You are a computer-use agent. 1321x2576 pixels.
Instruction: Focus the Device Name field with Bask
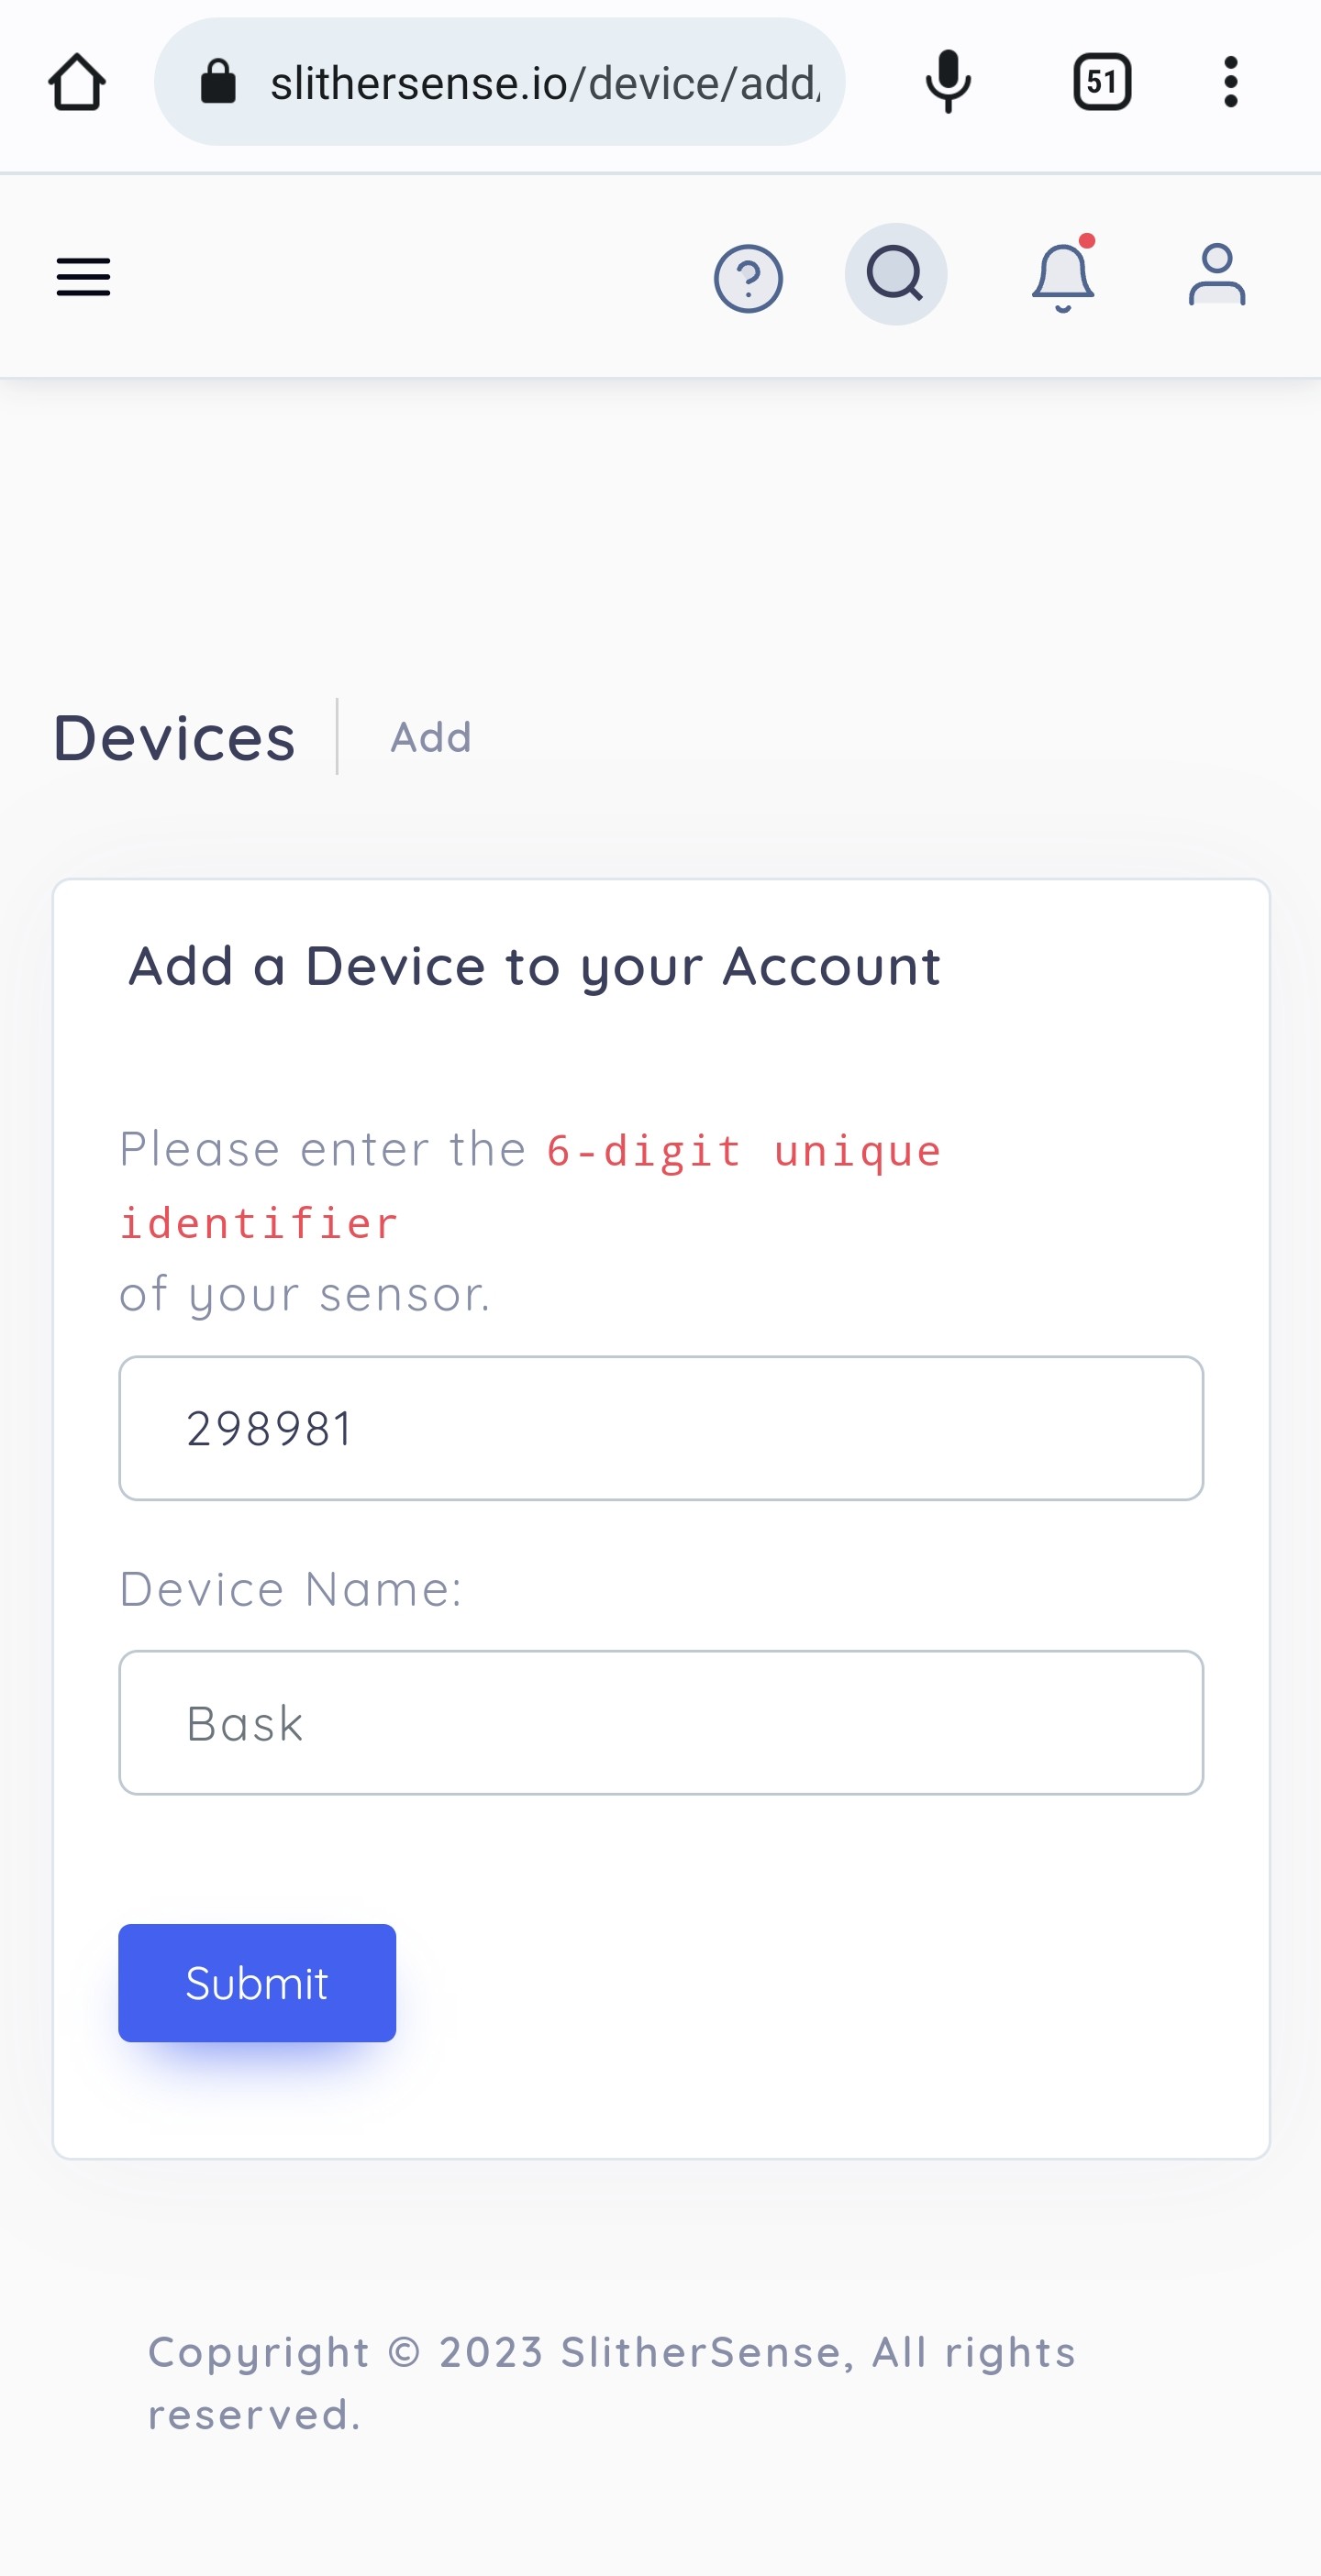pyautogui.click(x=661, y=1721)
